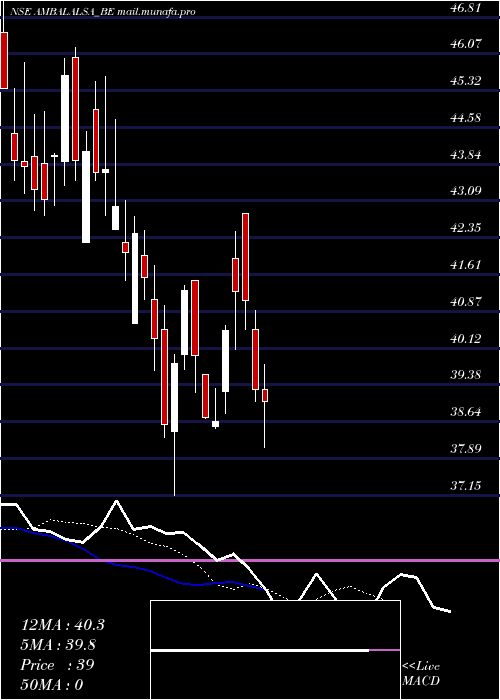Click the 45.32 price axis label
The width and height of the screenshot is (500, 700).
coord(466,81)
